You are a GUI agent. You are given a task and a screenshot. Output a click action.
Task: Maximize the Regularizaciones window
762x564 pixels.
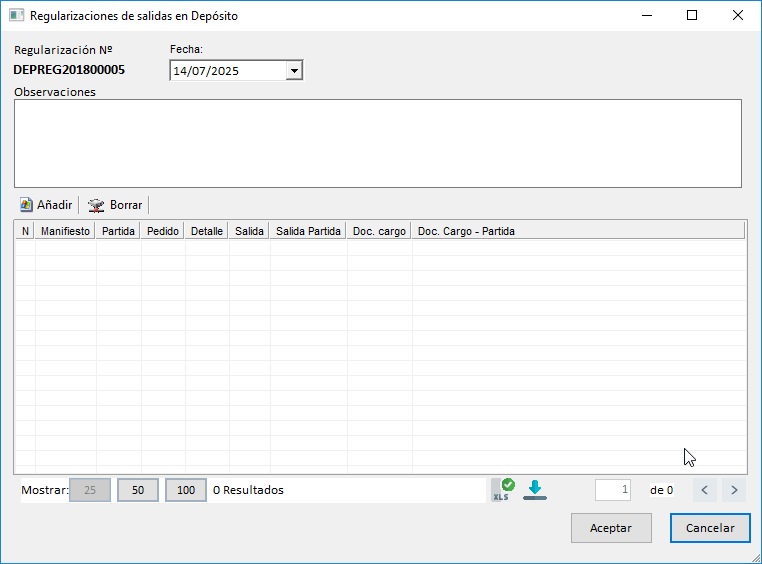click(691, 16)
